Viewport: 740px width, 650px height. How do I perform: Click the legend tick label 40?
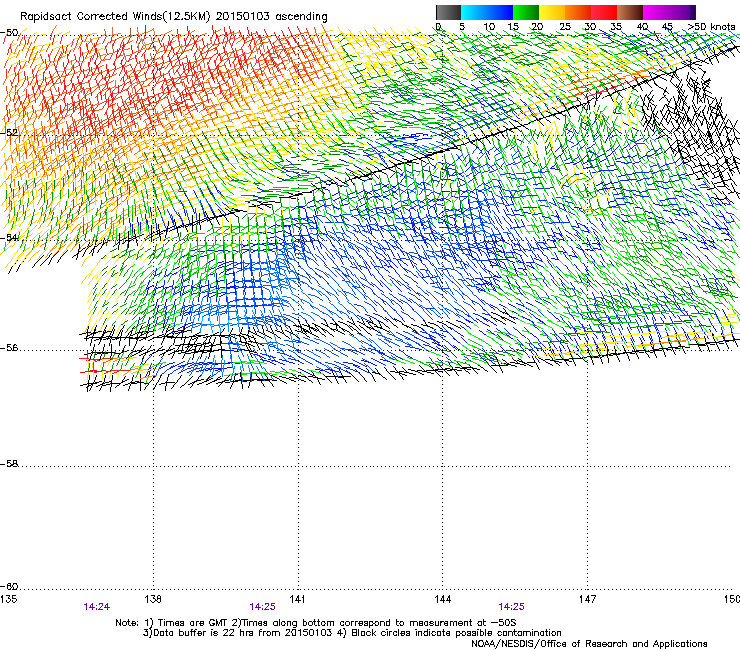click(642, 27)
